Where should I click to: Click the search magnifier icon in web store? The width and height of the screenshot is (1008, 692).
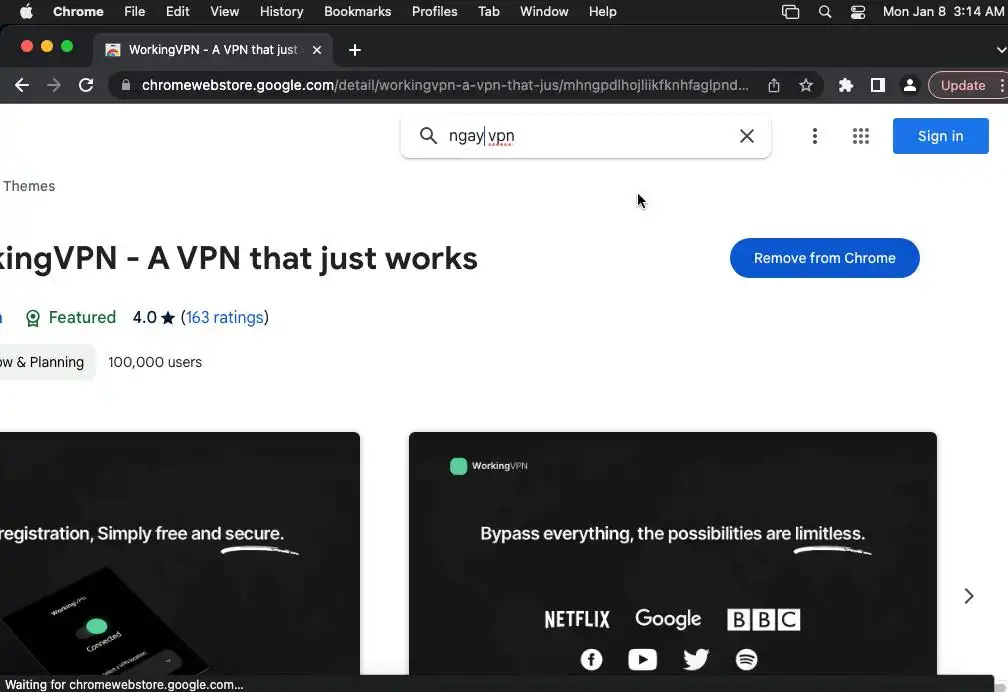point(428,136)
